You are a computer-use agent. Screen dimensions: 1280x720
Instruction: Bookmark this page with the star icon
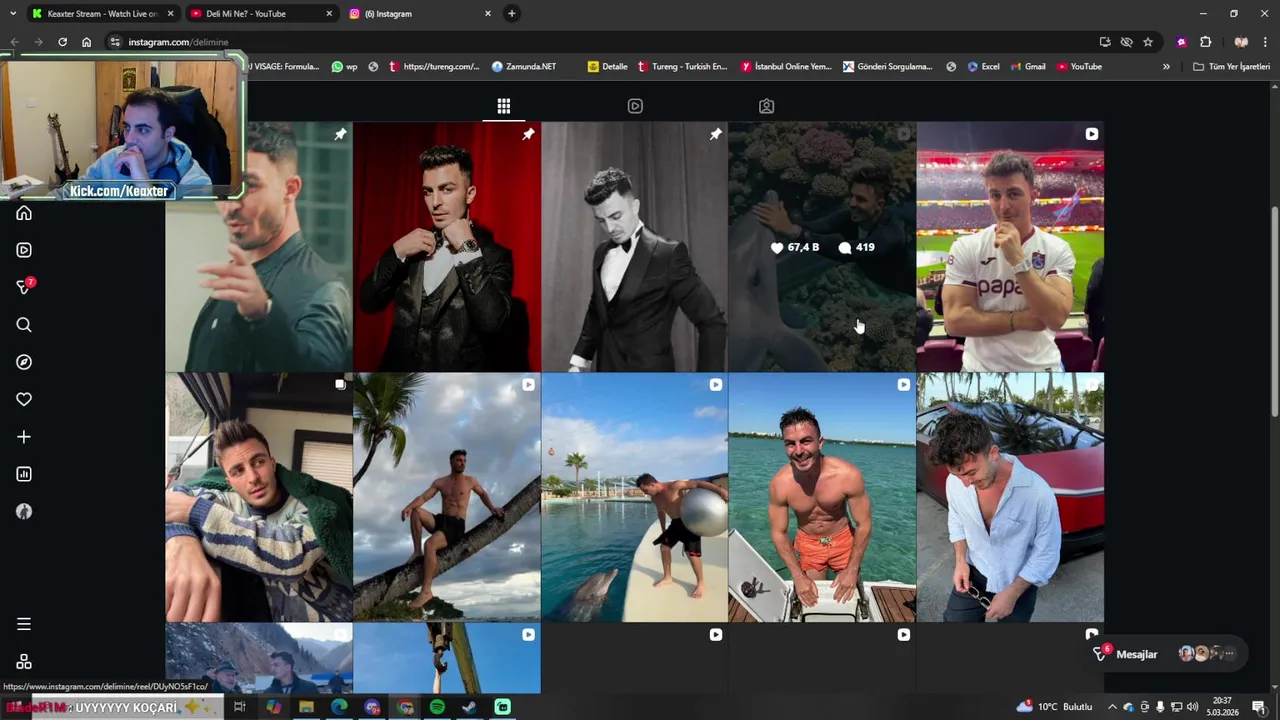click(1148, 42)
